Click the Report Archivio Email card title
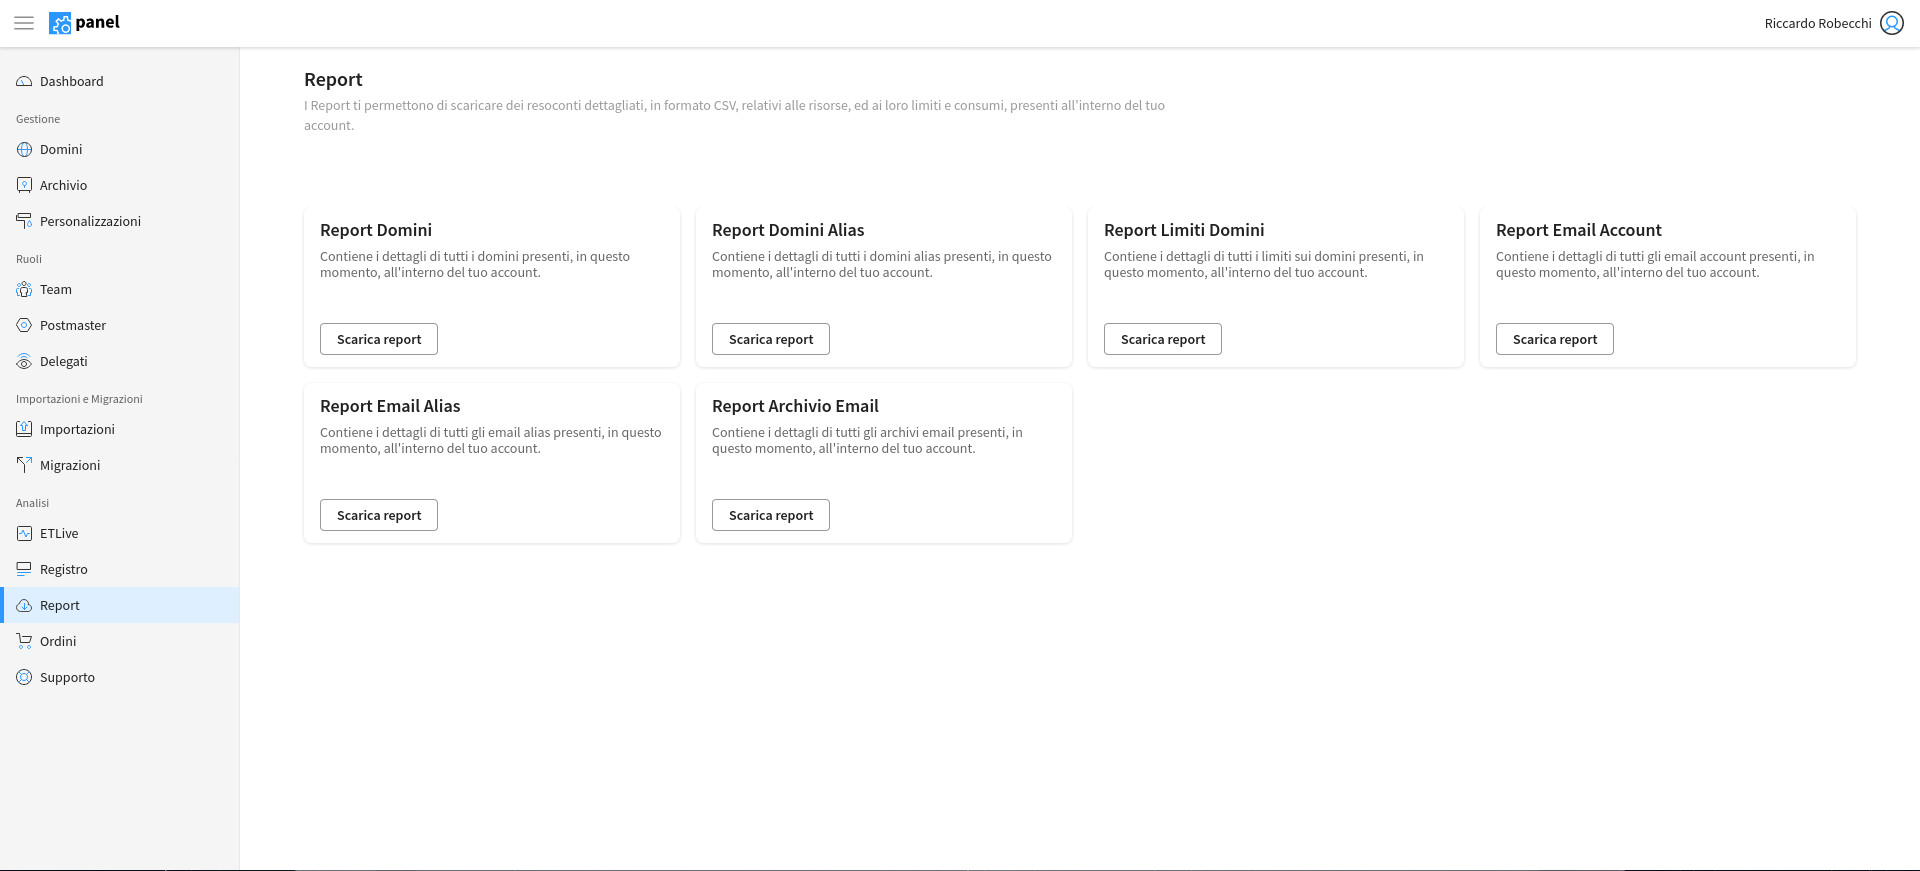 (x=795, y=406)
